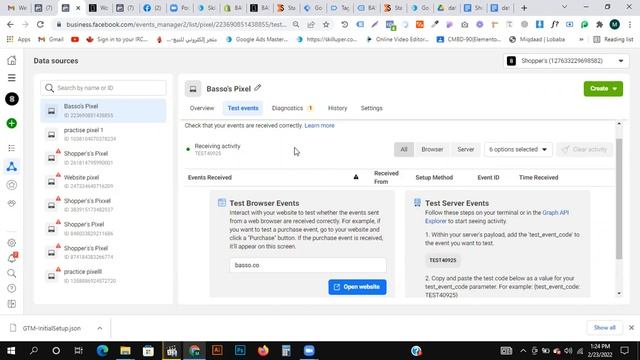Image resolution: width=640 pixels, height=360 pixels.
Task: Expand the GTM-InitialSetup.json download options
Action: pyautogui.click(x=100, y=328)
